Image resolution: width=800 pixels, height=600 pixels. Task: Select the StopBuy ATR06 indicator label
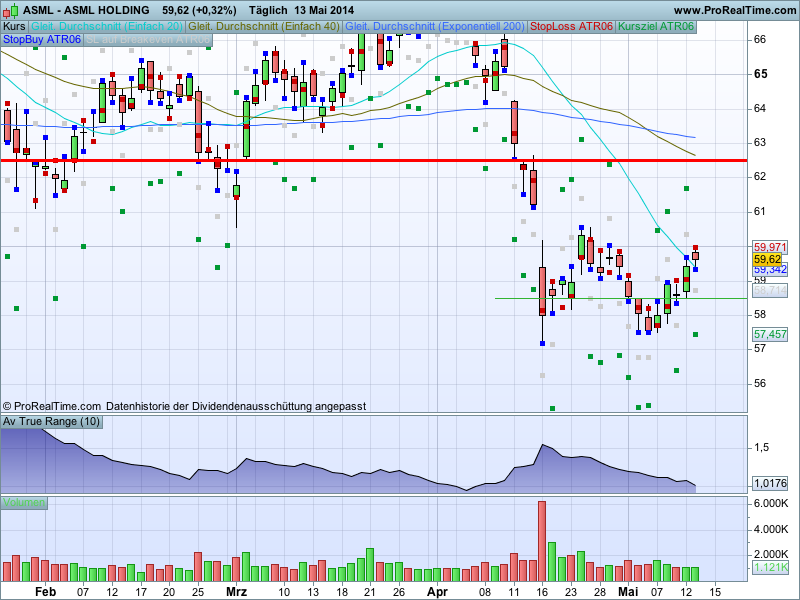point(42,39)
